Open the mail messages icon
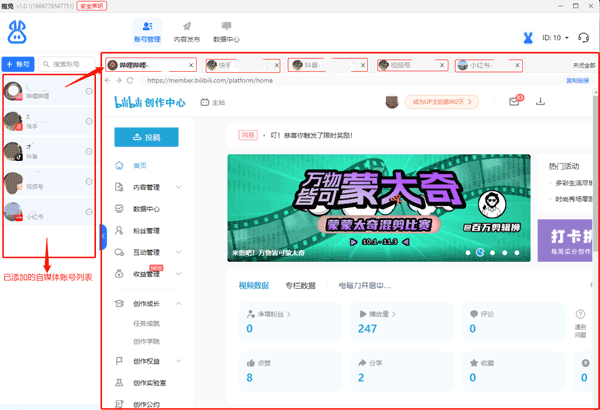The width and height of the screenshot is (600, 410). [x=515, y=101]
